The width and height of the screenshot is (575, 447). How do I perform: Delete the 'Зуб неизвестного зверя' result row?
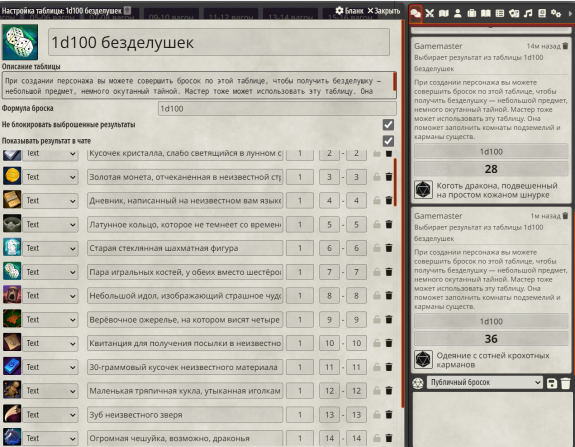click(x=389, y=415)
